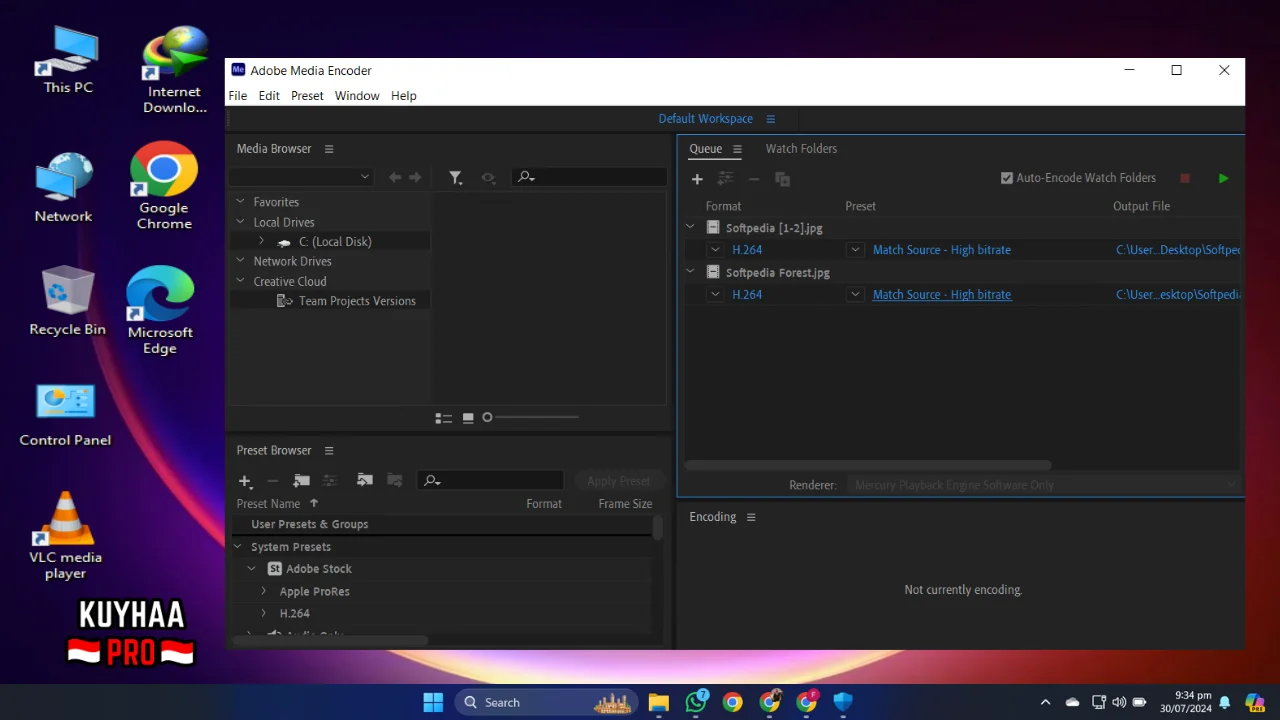Expand the Apple ProRes preset group
The image size is (1280, 720).
pos(264,591)
